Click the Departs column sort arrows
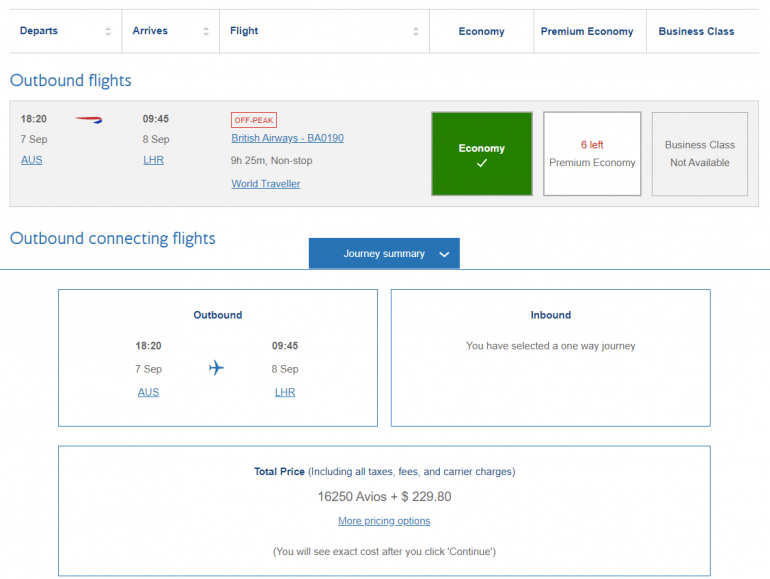The height and width of the screenshot is (579, 770). pos(108,32)
